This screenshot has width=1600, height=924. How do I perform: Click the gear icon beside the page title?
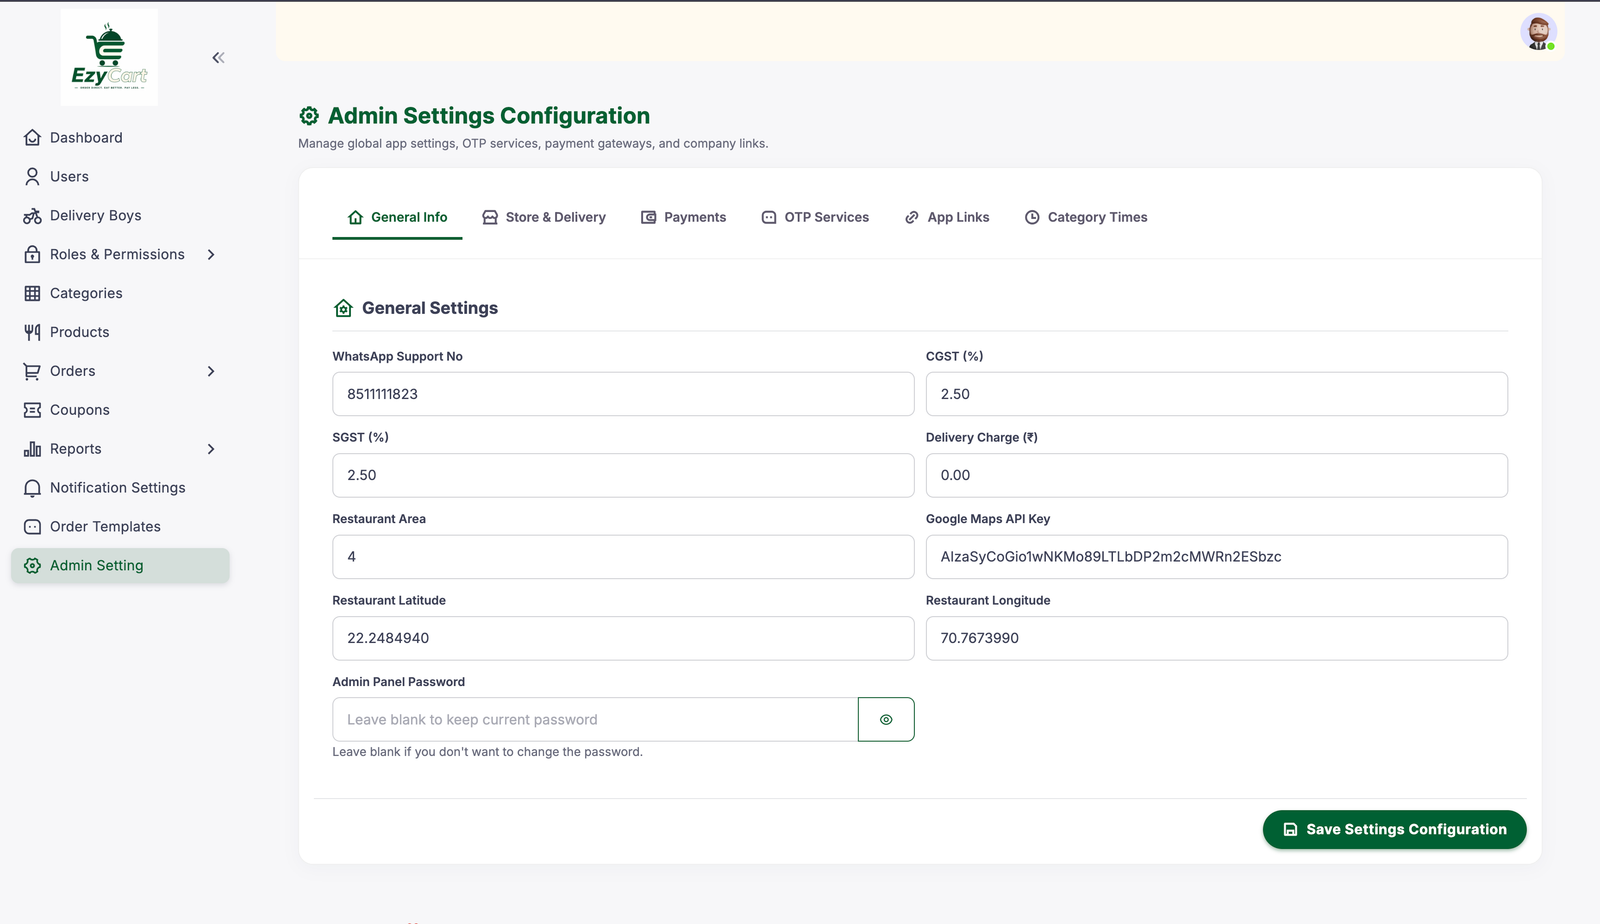309,116
